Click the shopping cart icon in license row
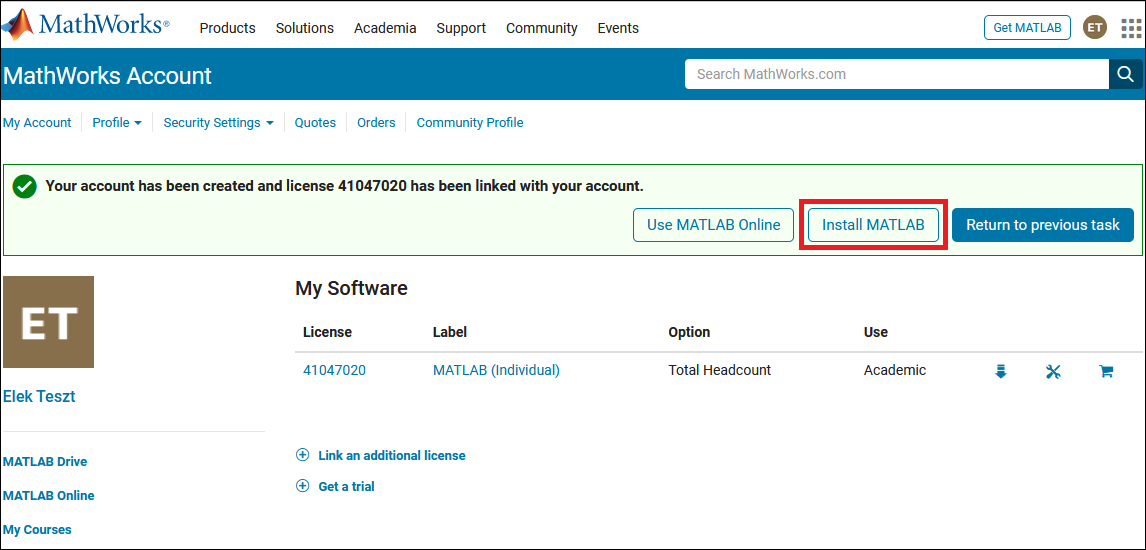 (x=1106, y=371)
